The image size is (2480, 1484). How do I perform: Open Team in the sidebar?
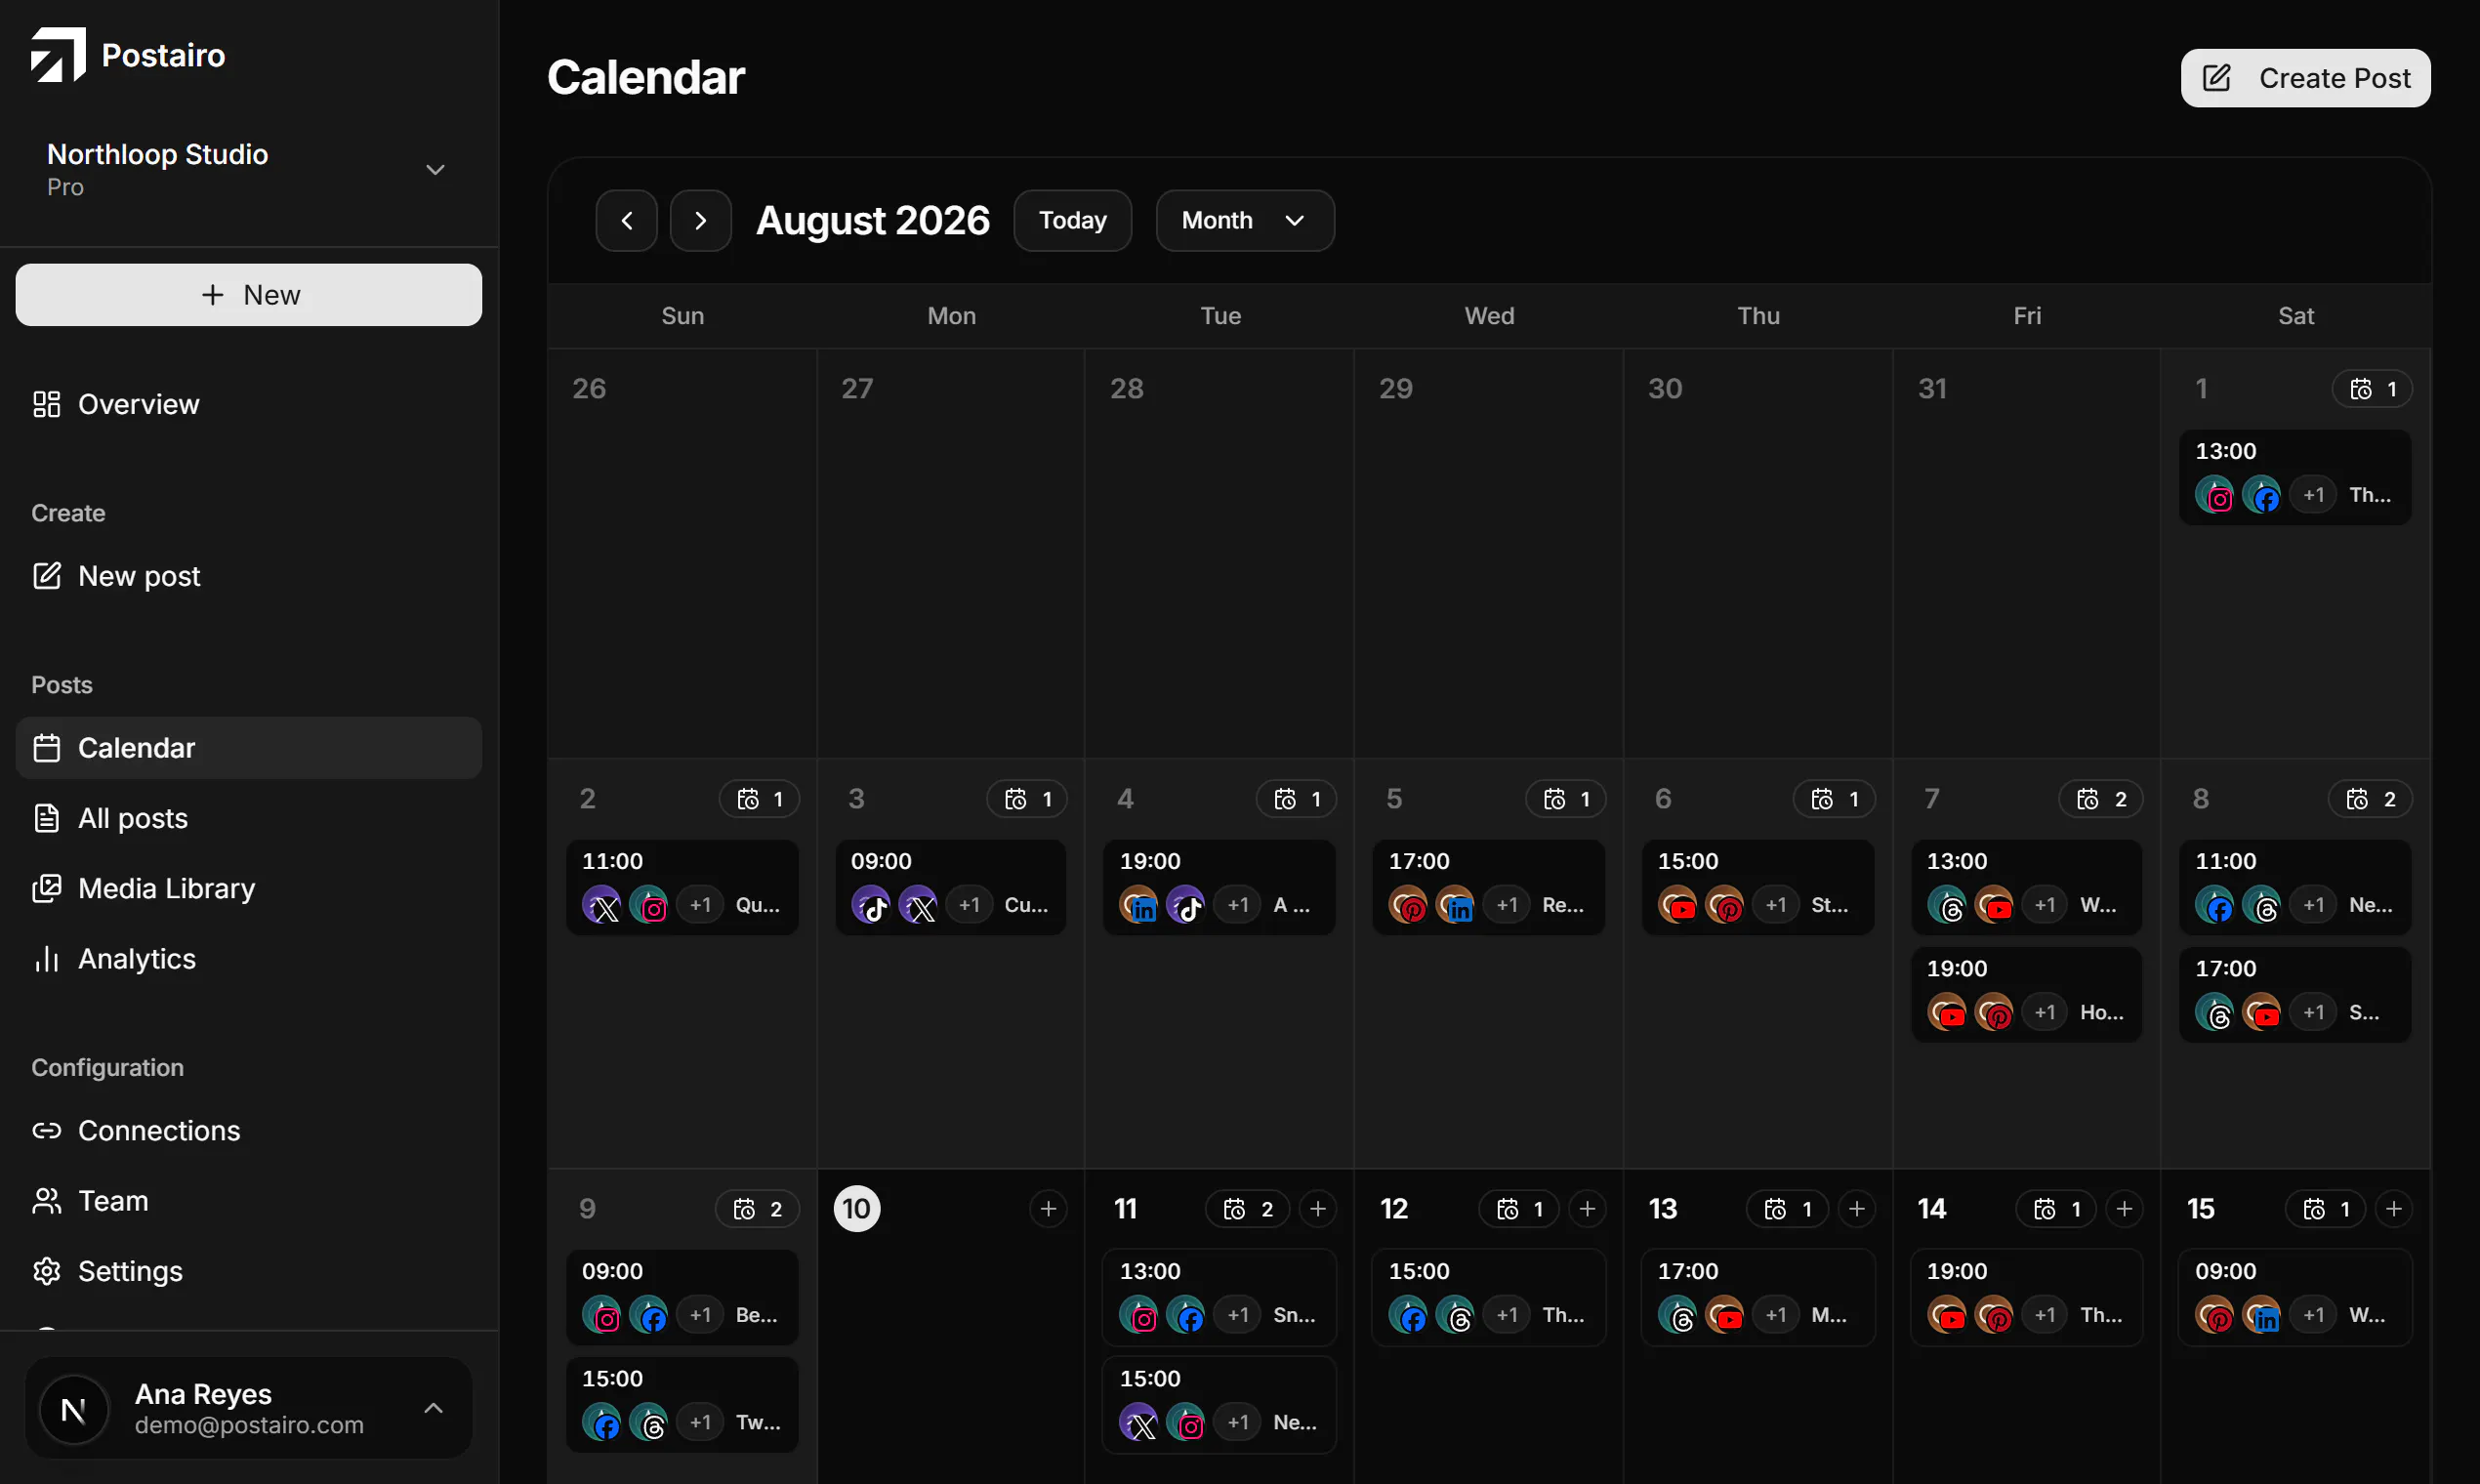pyautogui.click(x=249, y=1201)
